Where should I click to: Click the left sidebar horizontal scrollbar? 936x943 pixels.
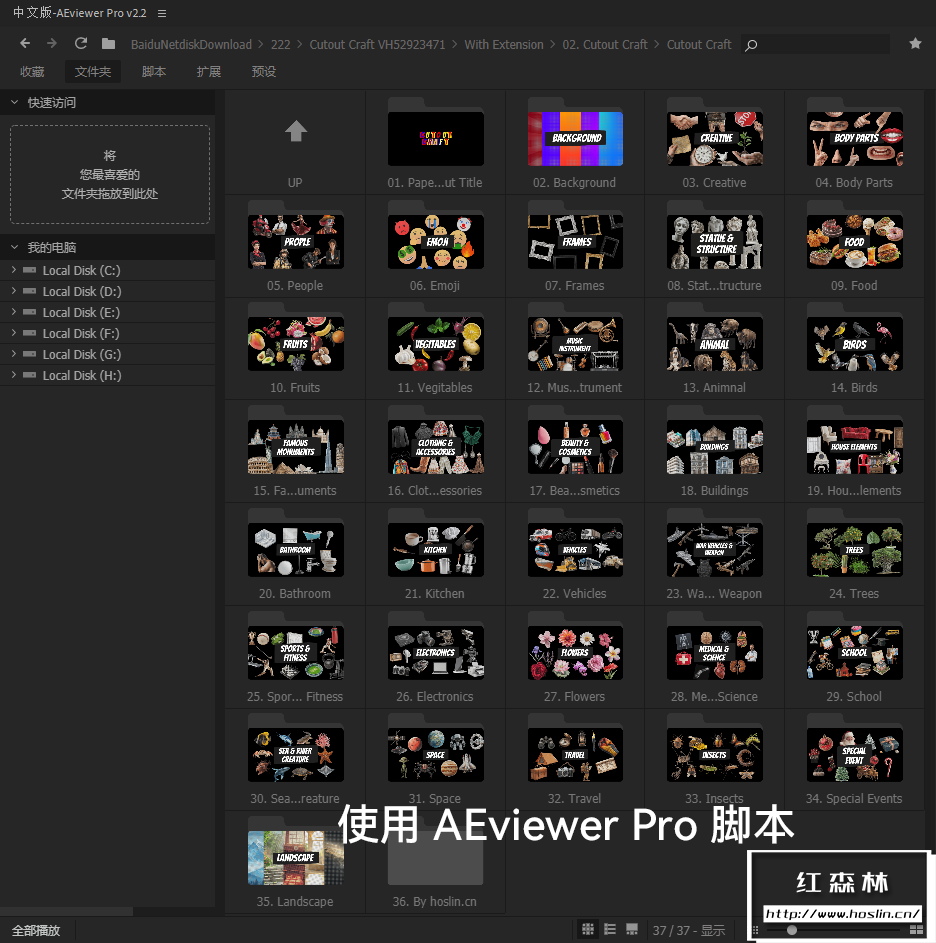tap(66, 911)
